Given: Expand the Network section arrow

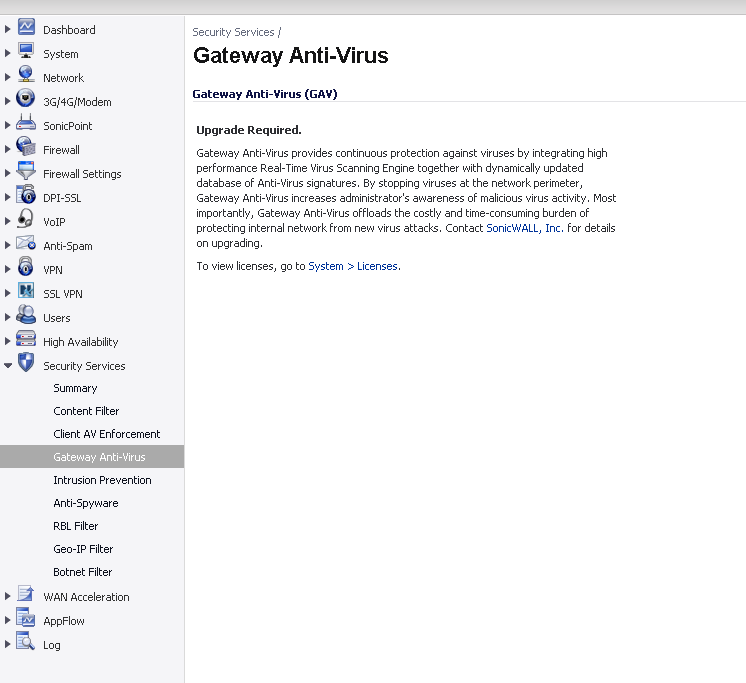Looking at the screenshot, I should coord(7,78).
